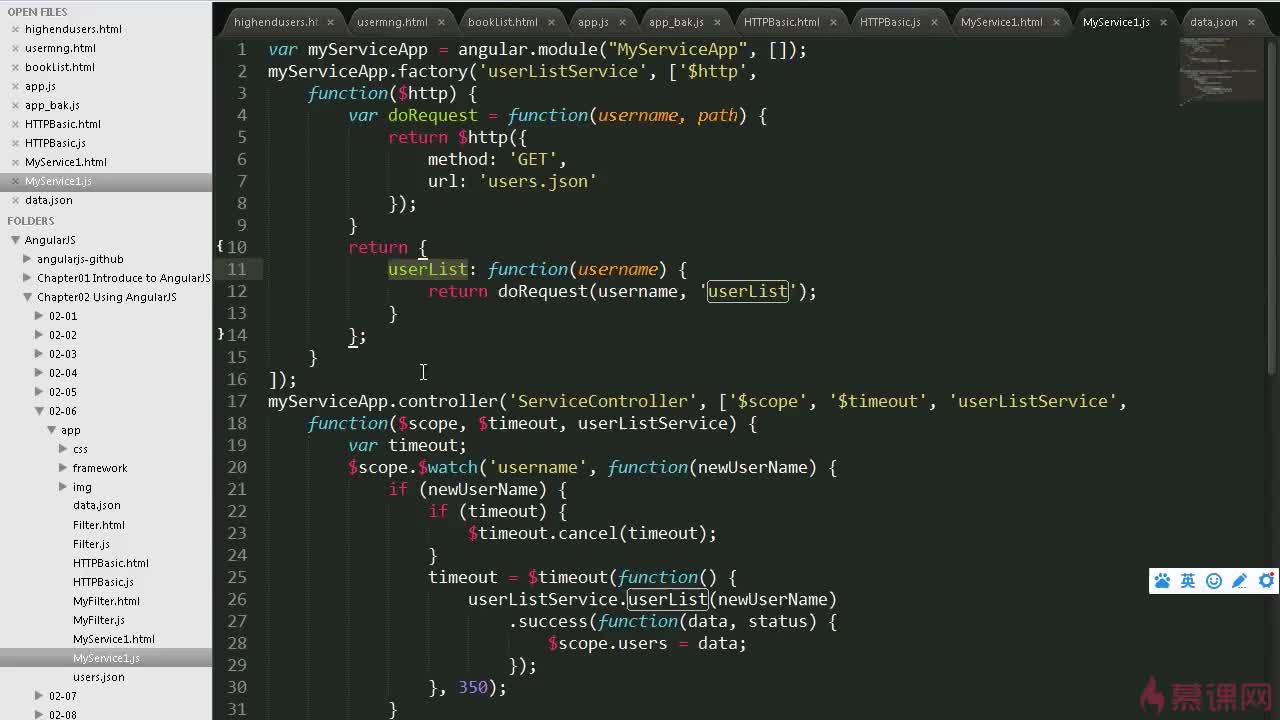The height and width of the screenshot is (720, 1280).
Task: Expand the 02-07 folder
Action: 40,696
